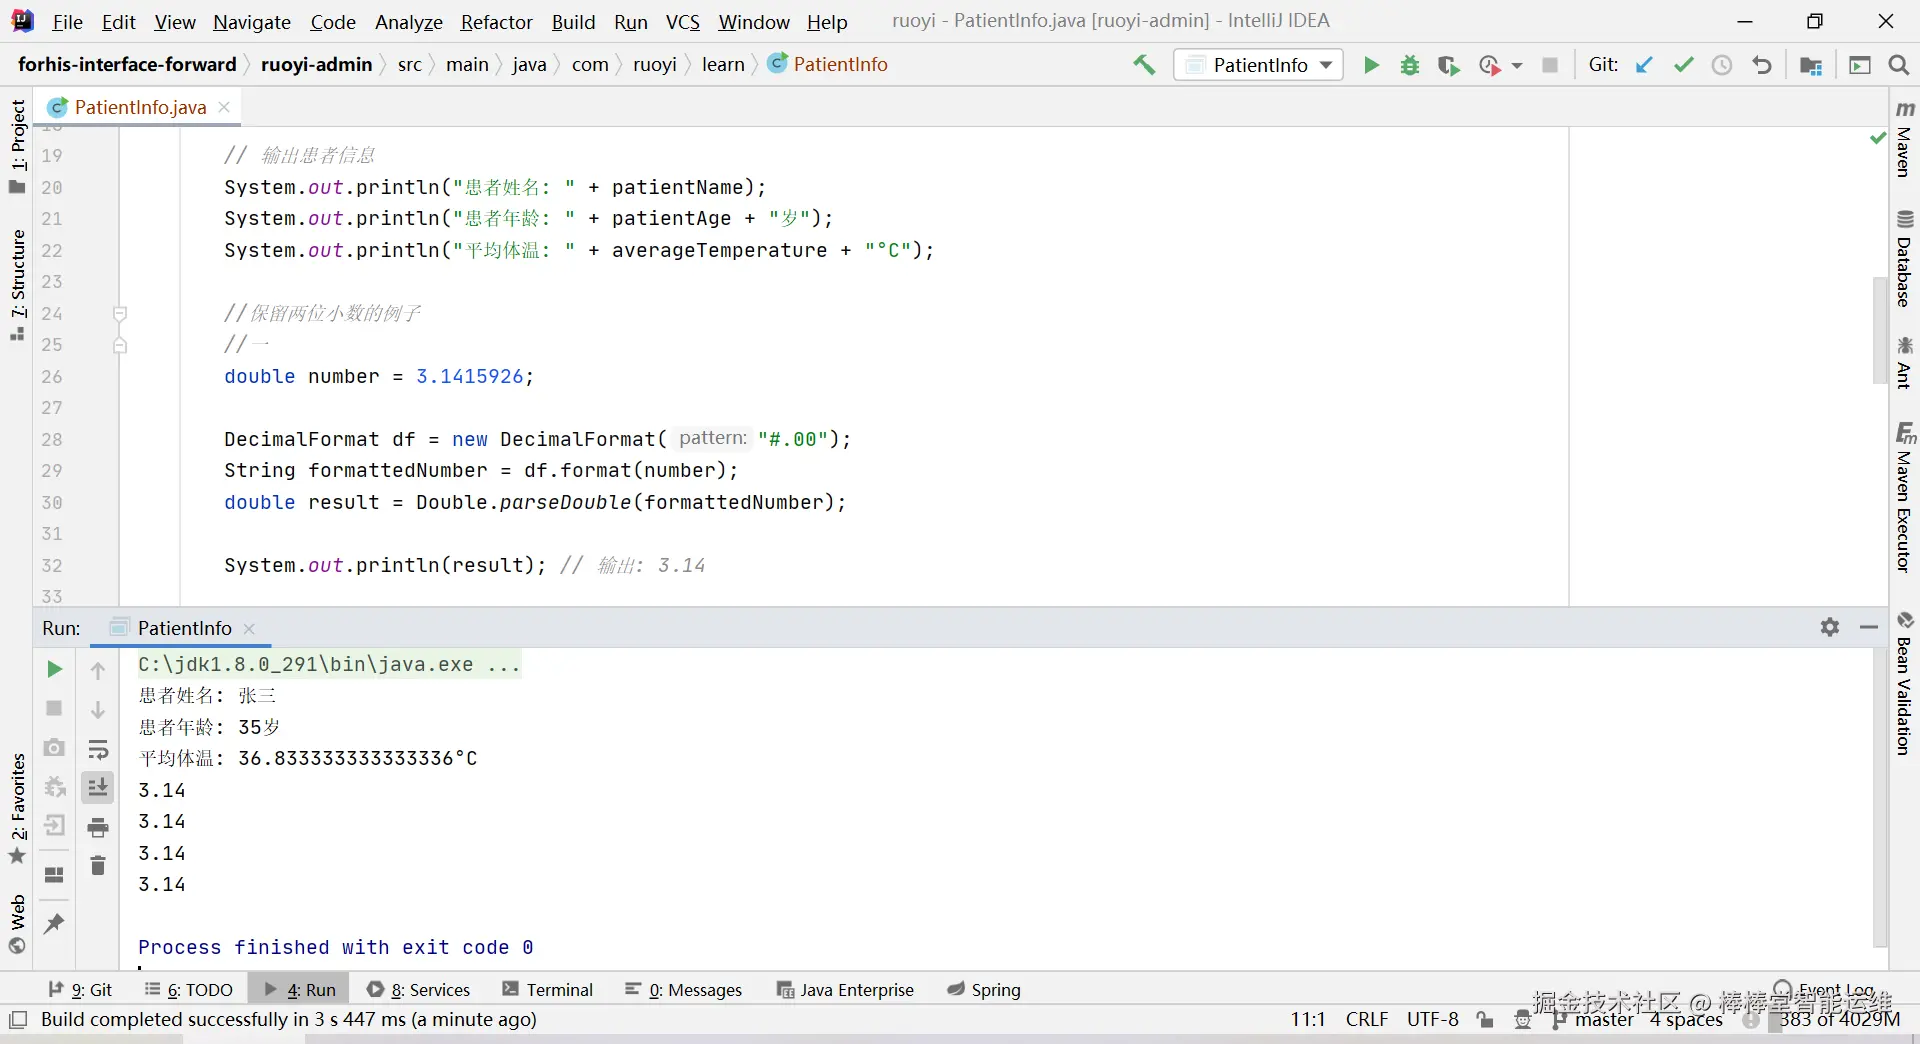Select the PatientInfo.java editor tab
The height and width of the screenshot is (1044, 1920).
click(x=140, y=107)
